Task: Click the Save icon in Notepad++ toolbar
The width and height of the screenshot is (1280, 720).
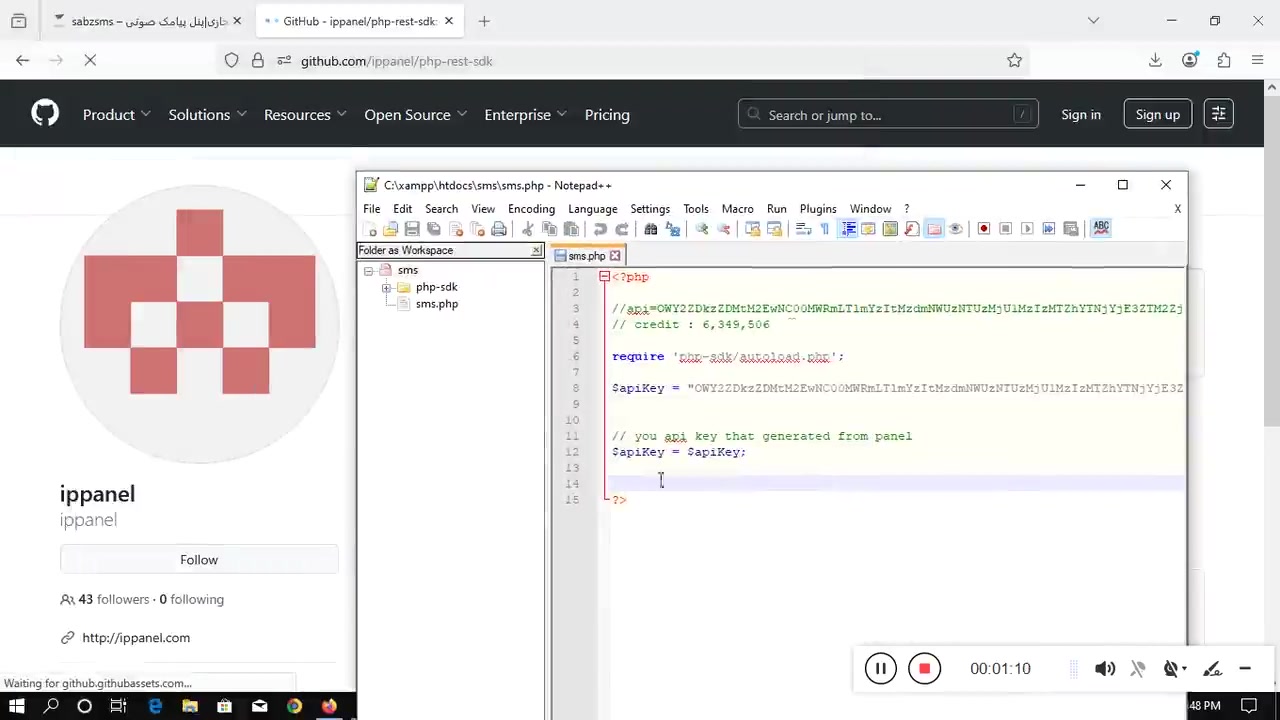Action: click(x=412, y=229)
